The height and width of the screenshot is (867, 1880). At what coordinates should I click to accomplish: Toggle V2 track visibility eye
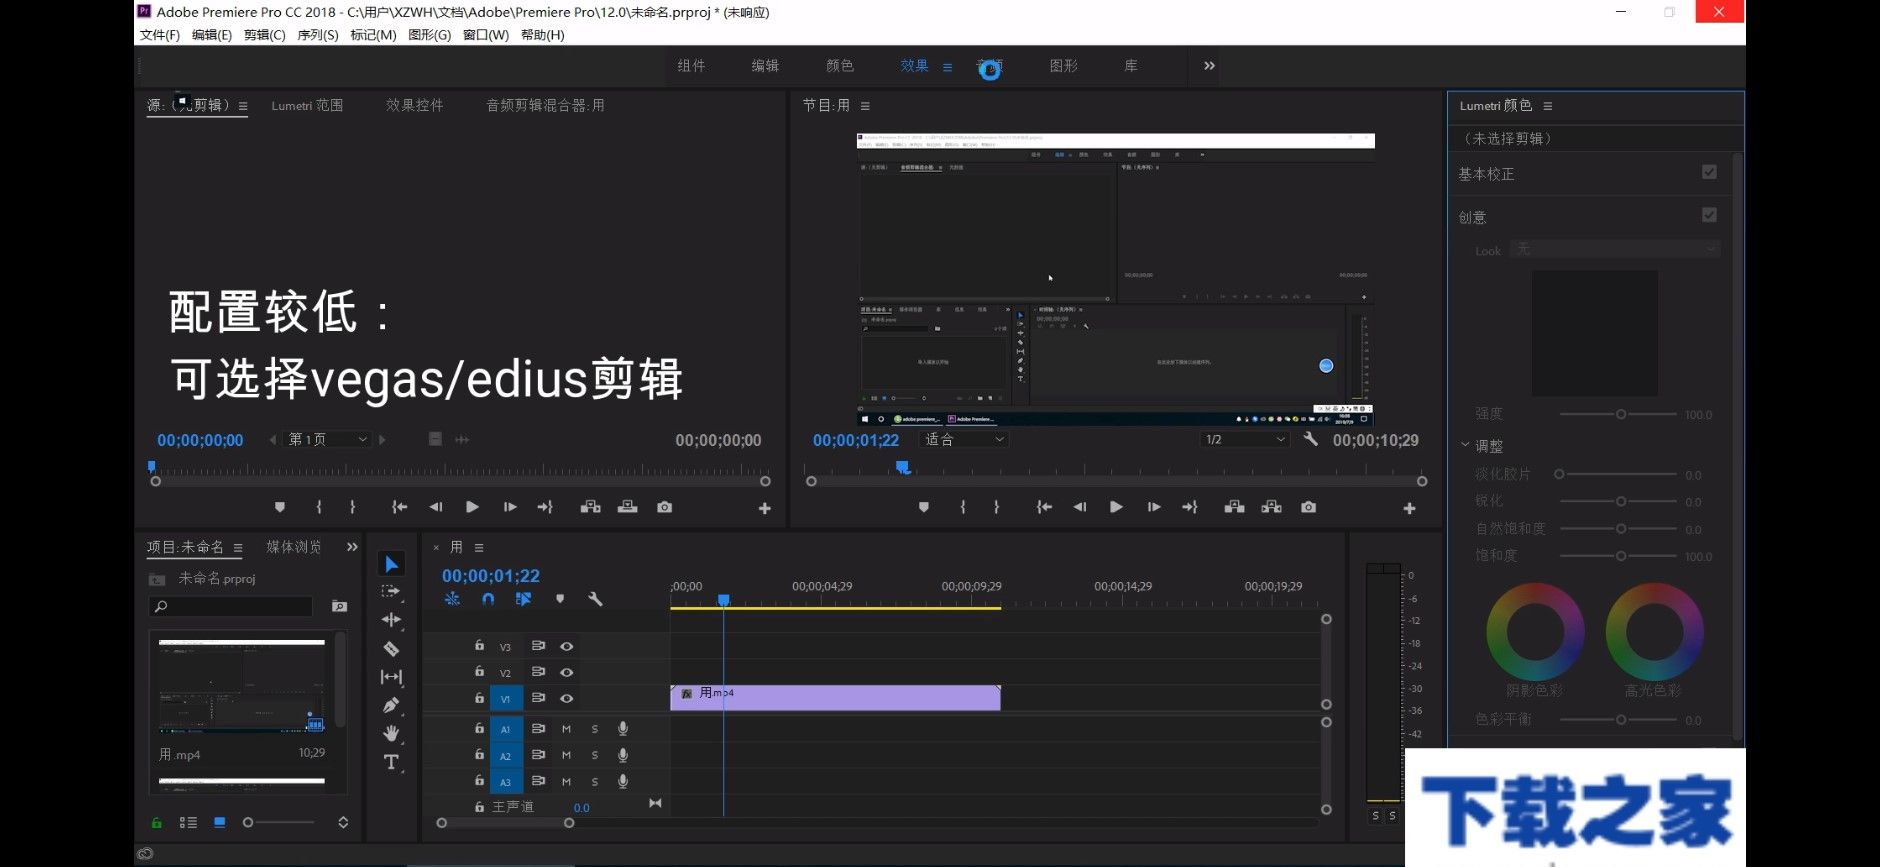pos(566,672)
